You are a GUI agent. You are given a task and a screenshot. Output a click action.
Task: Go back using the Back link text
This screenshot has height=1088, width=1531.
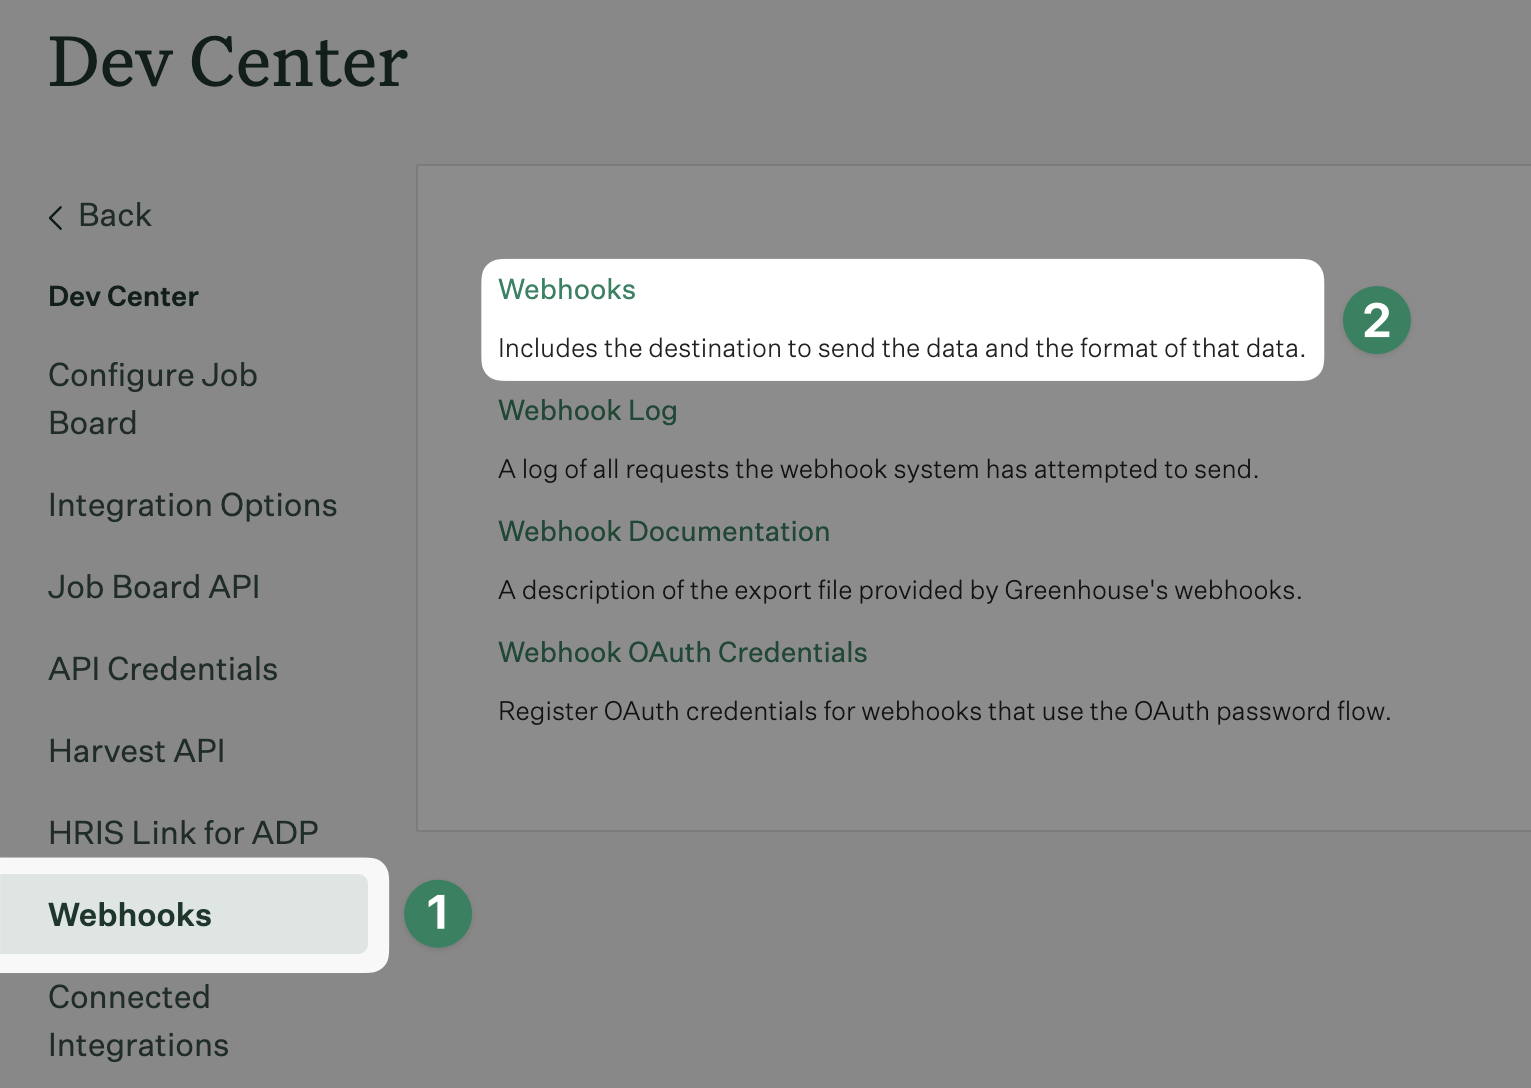pos(115,215)
